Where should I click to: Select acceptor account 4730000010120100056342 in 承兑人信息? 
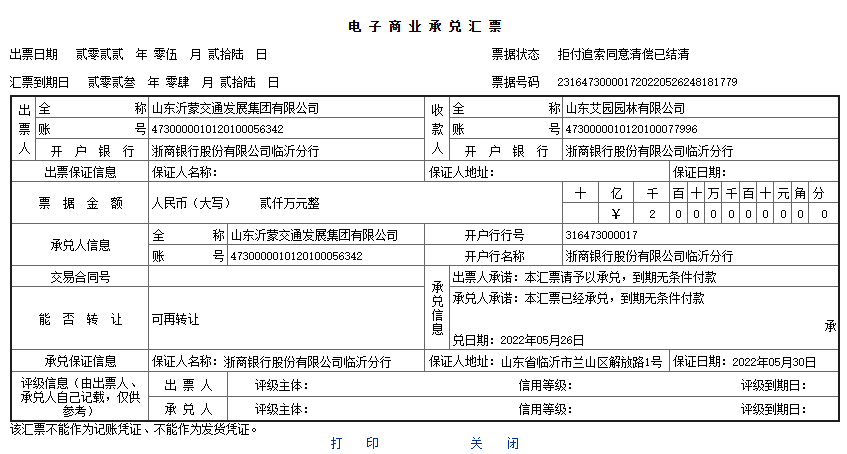tap(297, 256)
